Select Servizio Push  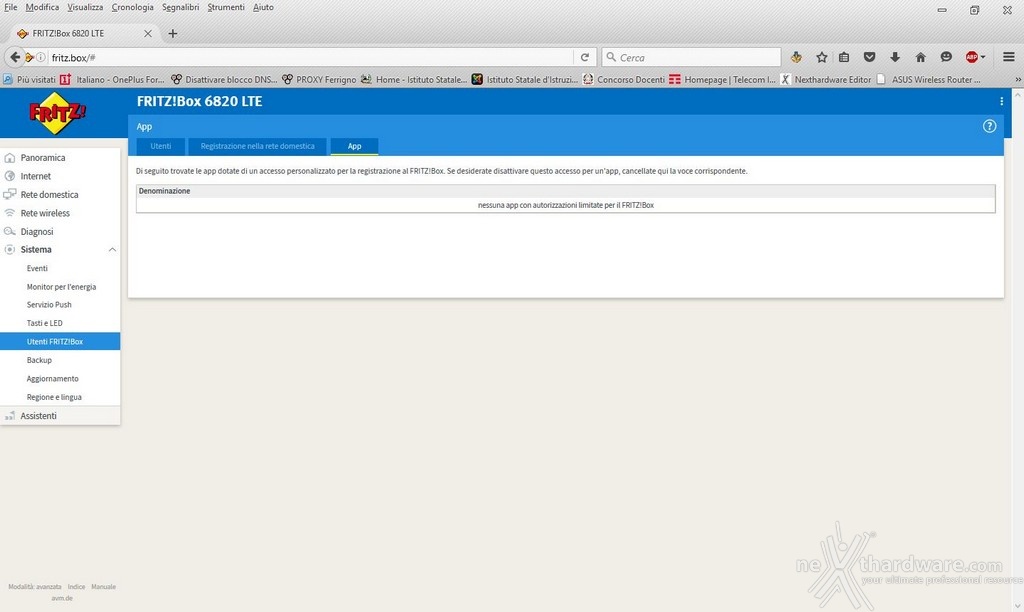coord(49,304)
